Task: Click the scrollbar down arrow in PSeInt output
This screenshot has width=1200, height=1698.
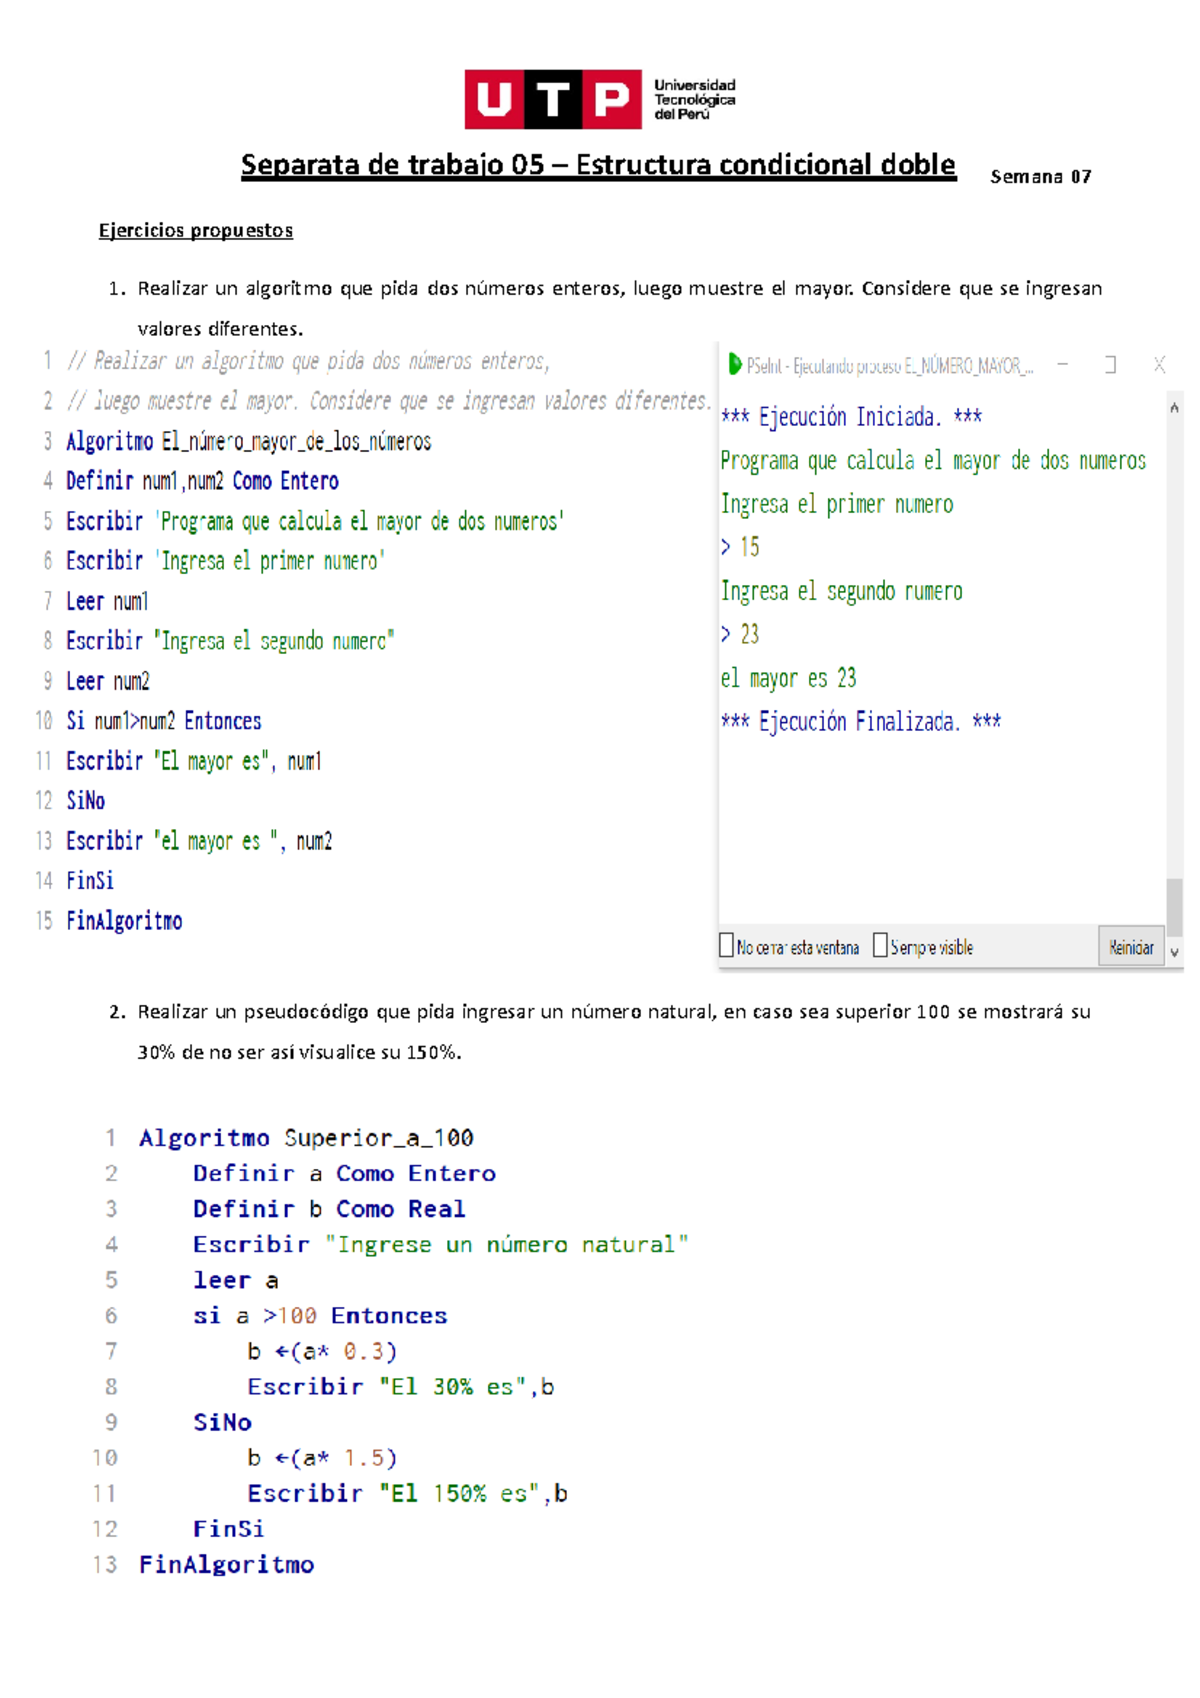Action: (x=1174, y=953)
